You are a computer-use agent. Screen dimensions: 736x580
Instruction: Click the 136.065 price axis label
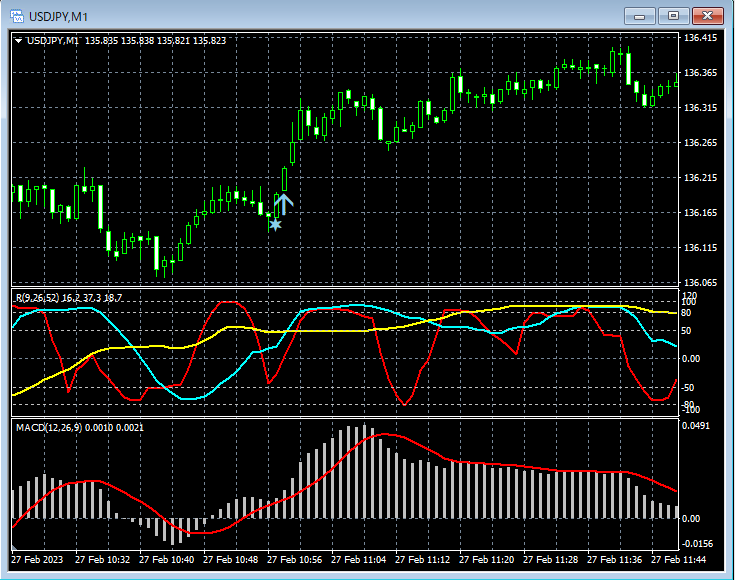click(x=699, y=283)
